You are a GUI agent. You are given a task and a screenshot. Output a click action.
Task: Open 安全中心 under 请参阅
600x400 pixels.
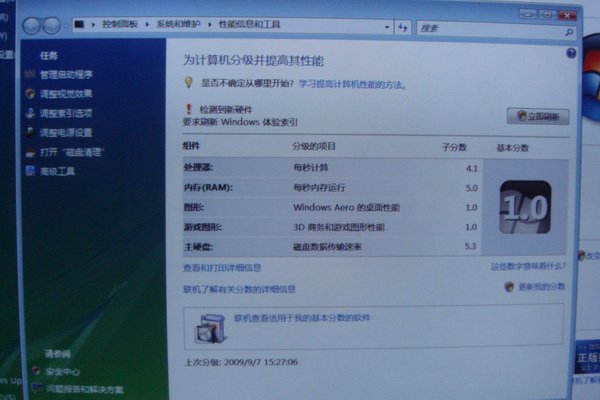pyautogui.click(x=62, y=372)
